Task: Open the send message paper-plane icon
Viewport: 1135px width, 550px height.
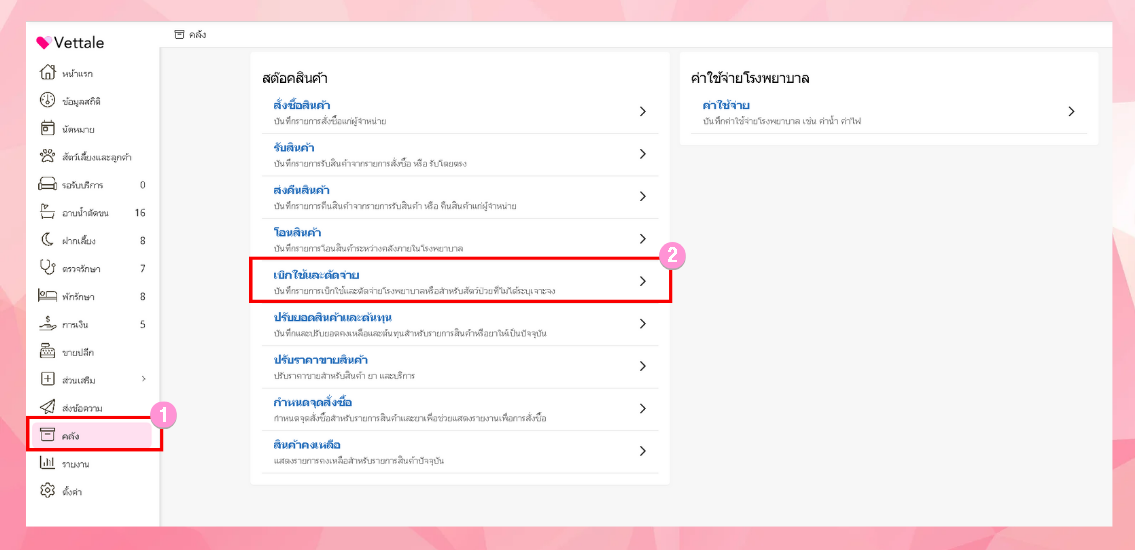Action: click(x=46, y=407)
